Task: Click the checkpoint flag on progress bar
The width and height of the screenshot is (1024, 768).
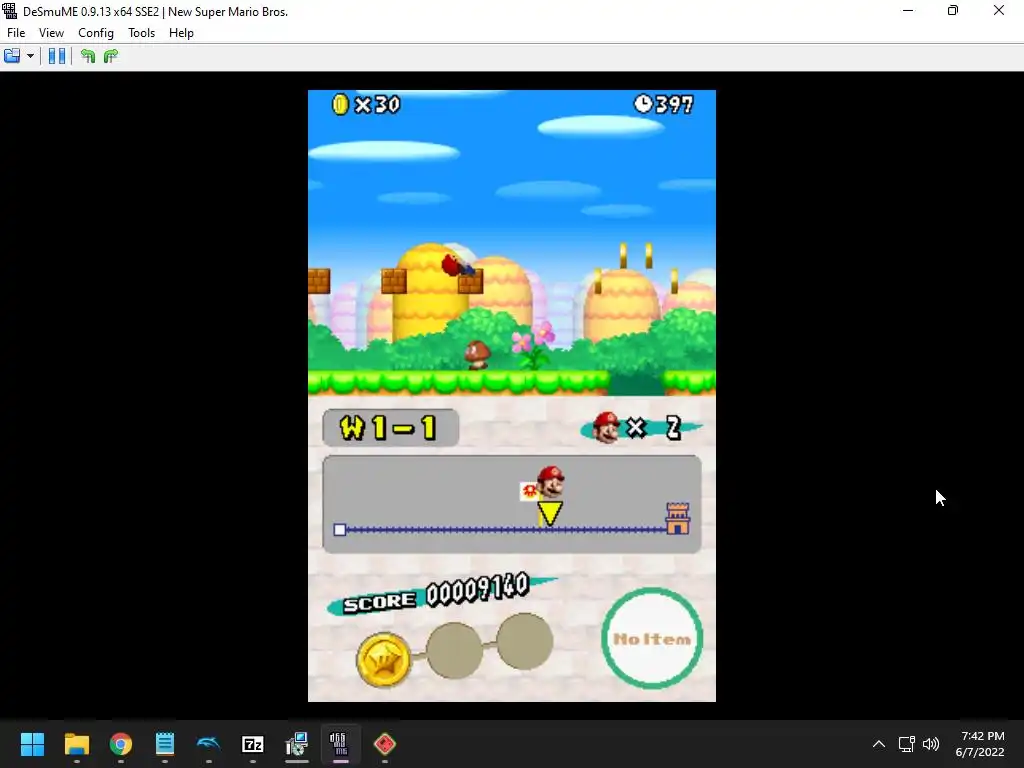Action: 530,490
